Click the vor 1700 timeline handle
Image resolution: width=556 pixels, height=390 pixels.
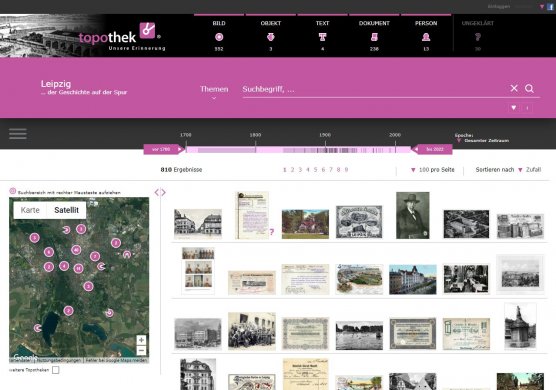pos(164,149)
